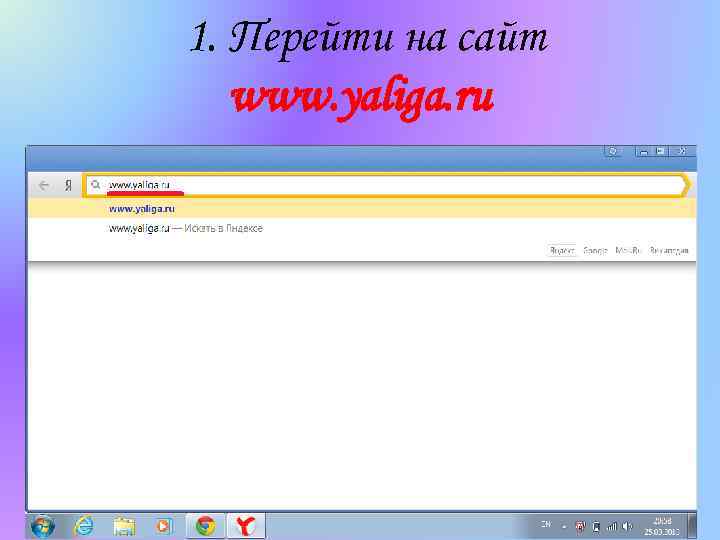Open the volume speaker tray icon
The width and height of the screenshot is (720, 540).
[627, 527]
